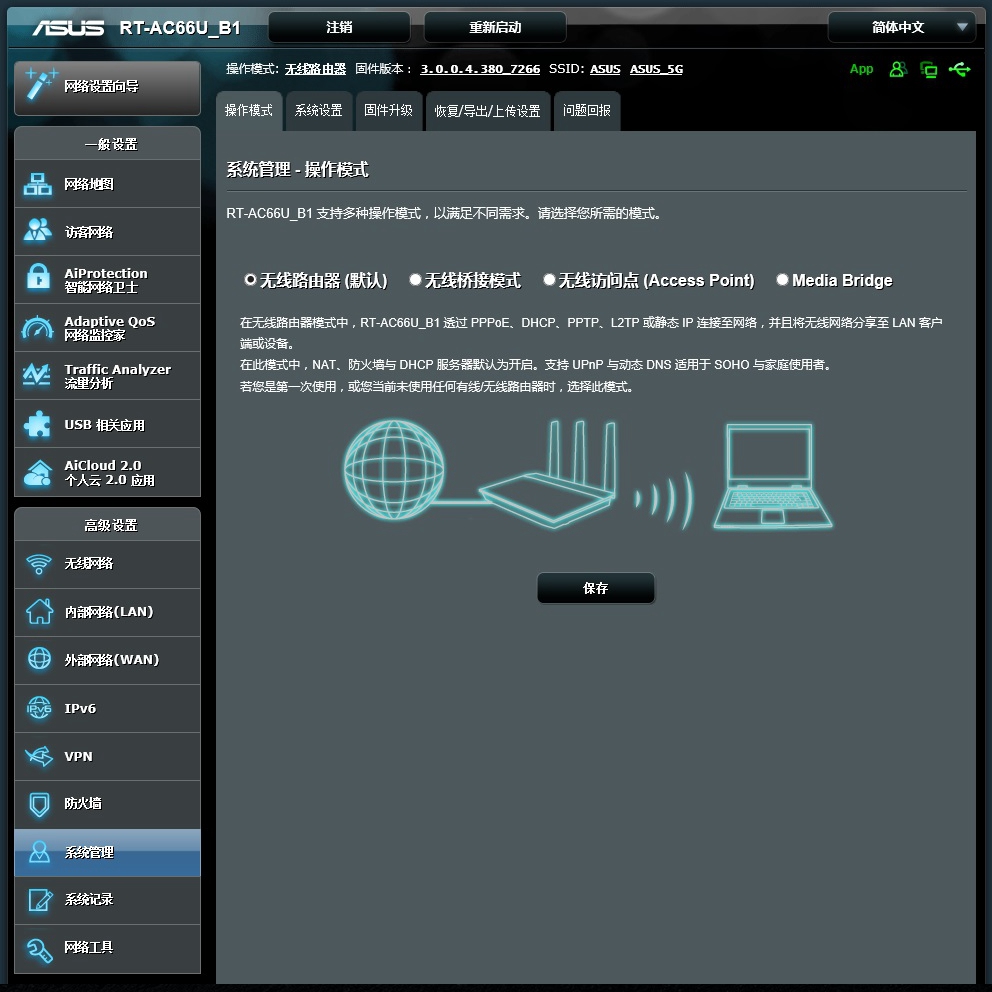Expand the 简体中文 language dropdown
The image size is (992, 992).
pos(901,27)
